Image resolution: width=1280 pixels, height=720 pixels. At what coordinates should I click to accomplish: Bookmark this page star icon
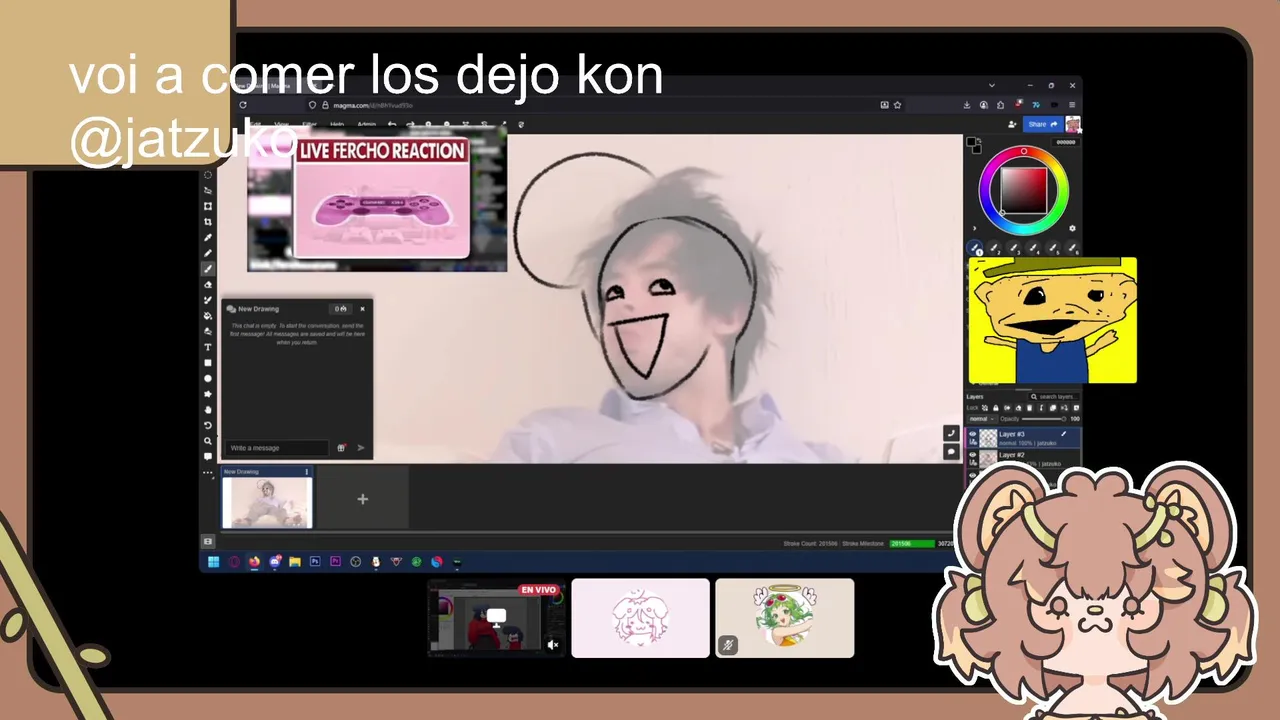pyautogui.click(x=897, y=104)
